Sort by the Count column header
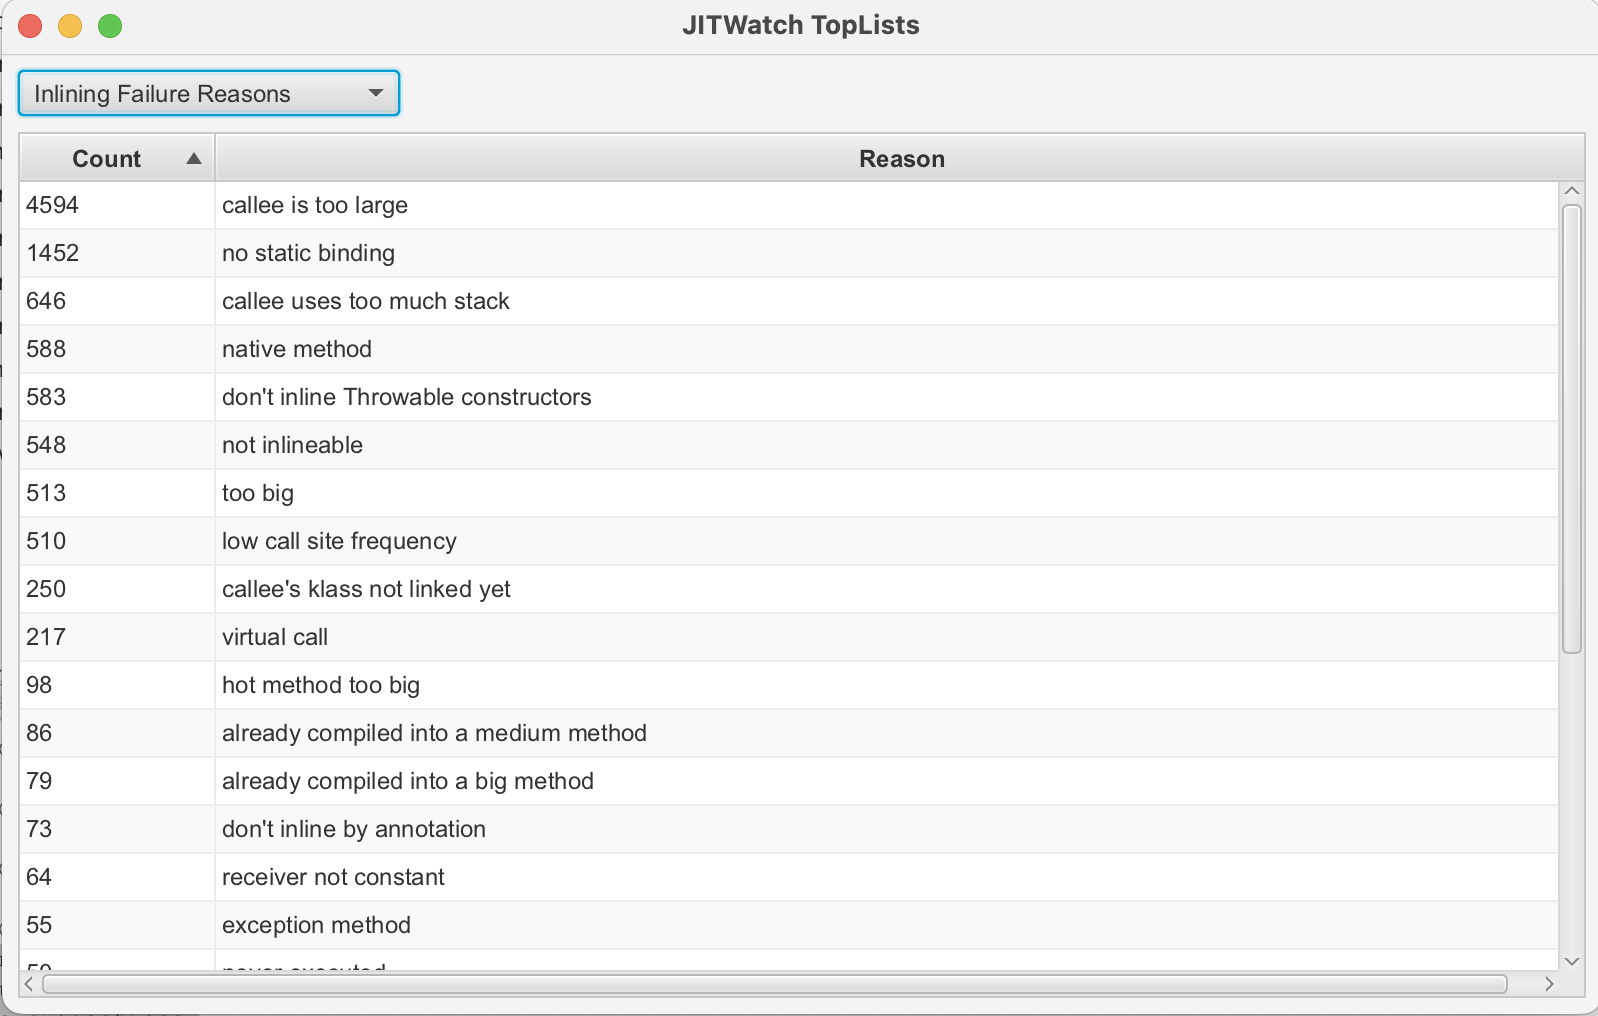 (117, 158)
